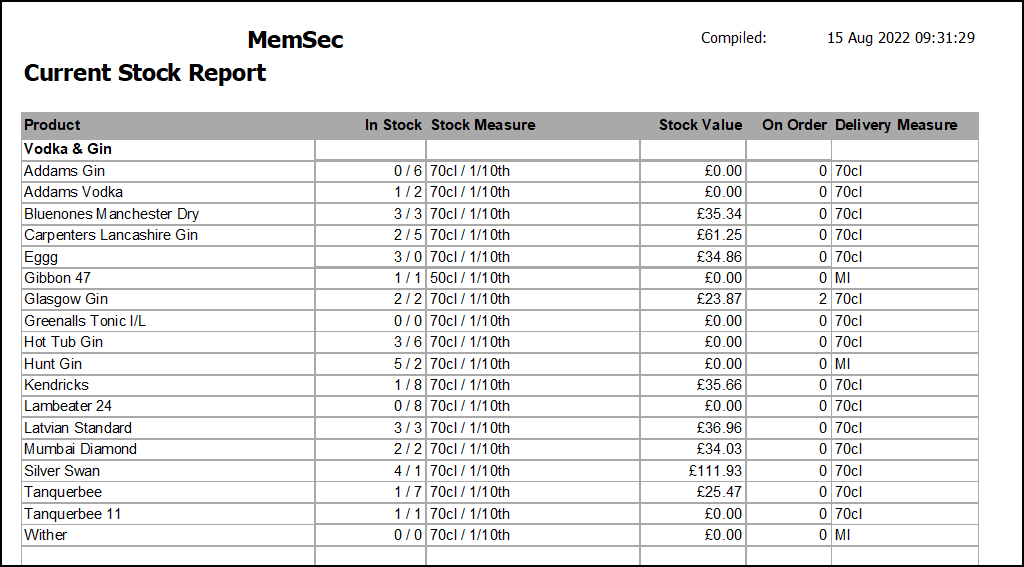This screenshot has width=1024, height=567.
Task: Select the Stock Measure column header
Action: (483, 125)
